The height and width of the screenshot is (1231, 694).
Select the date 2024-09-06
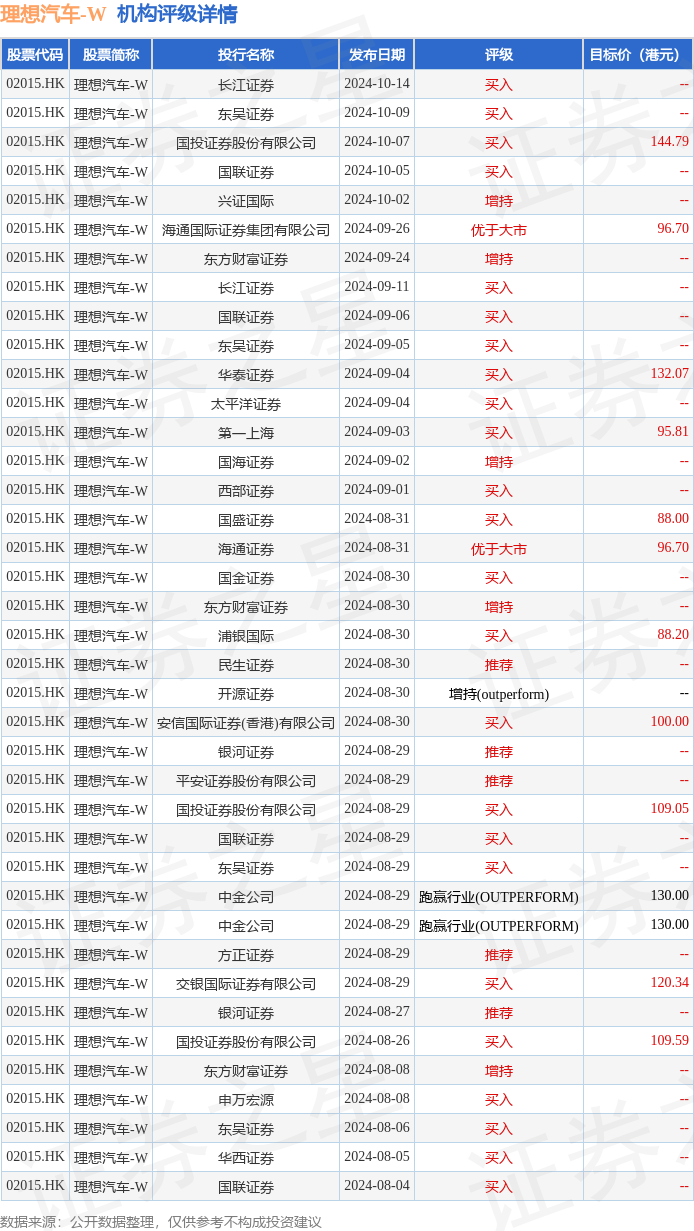tap(377, 316)
